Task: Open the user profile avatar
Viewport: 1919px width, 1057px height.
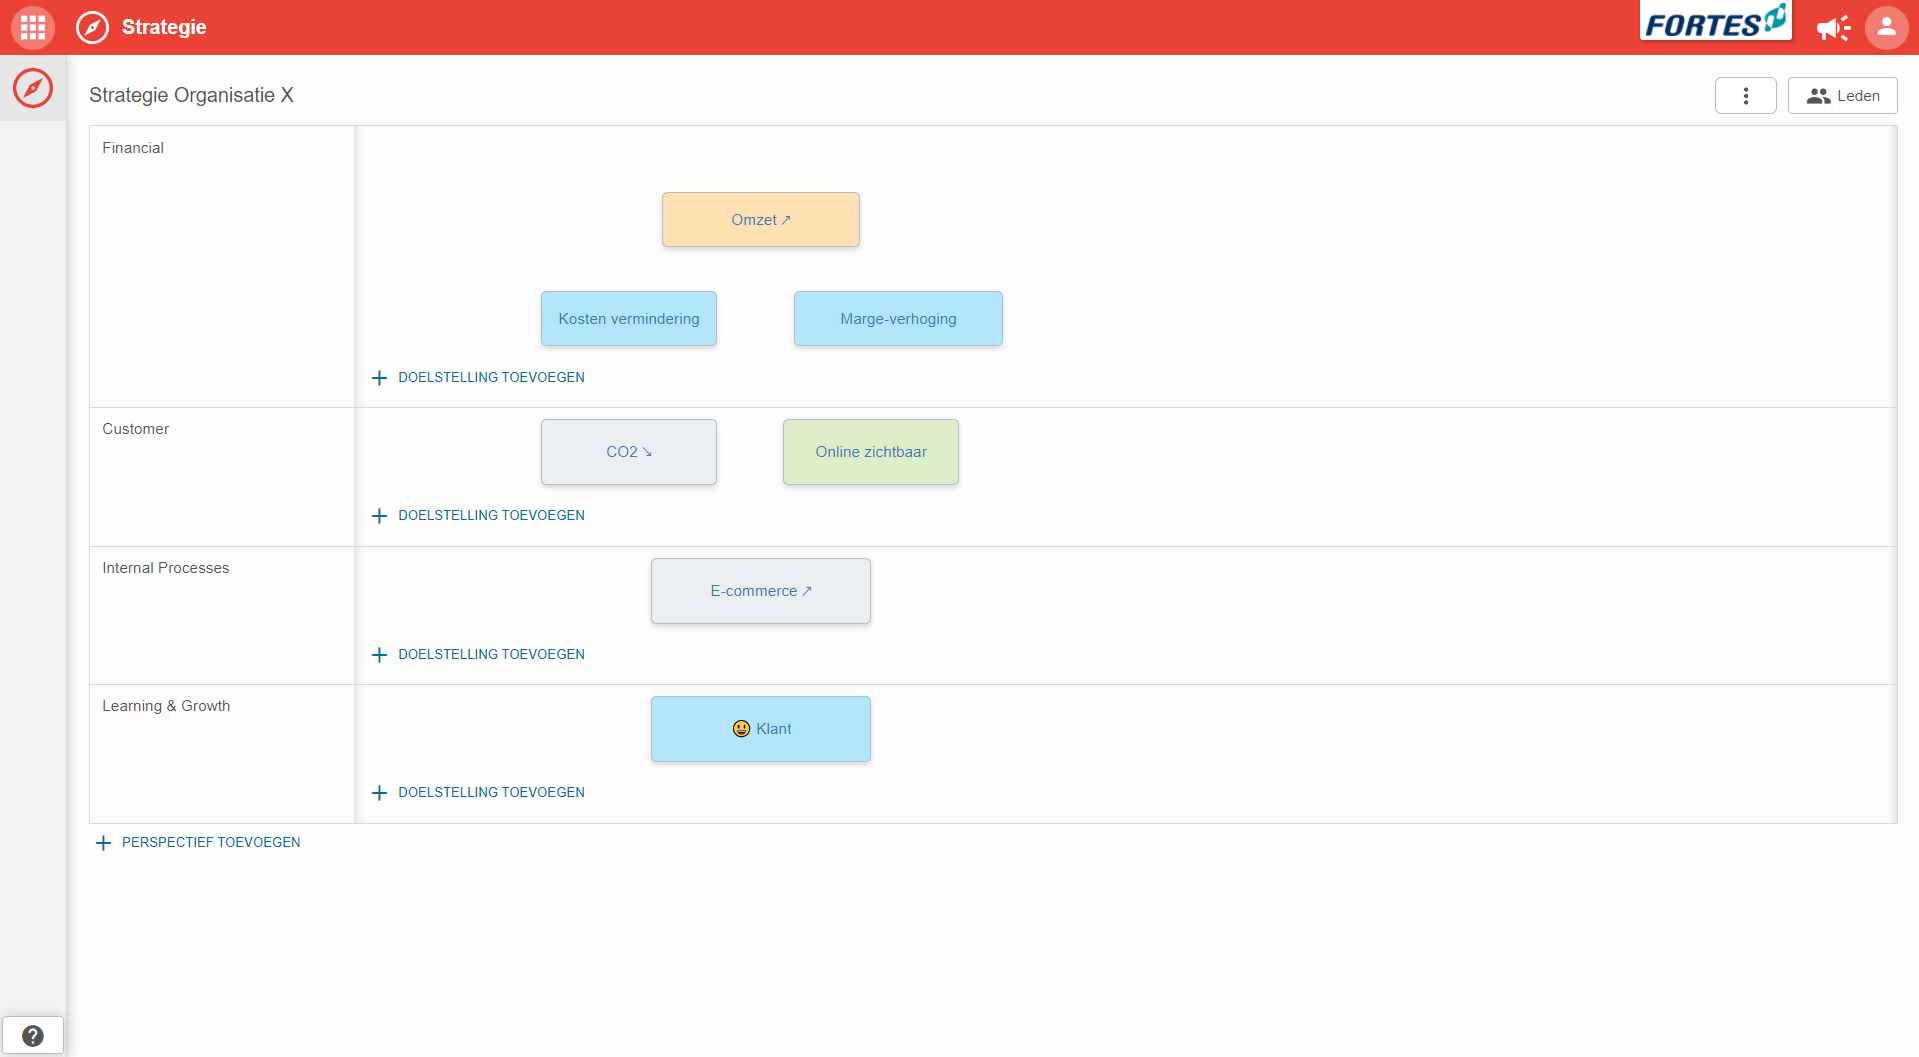Action: (1886, 27)
